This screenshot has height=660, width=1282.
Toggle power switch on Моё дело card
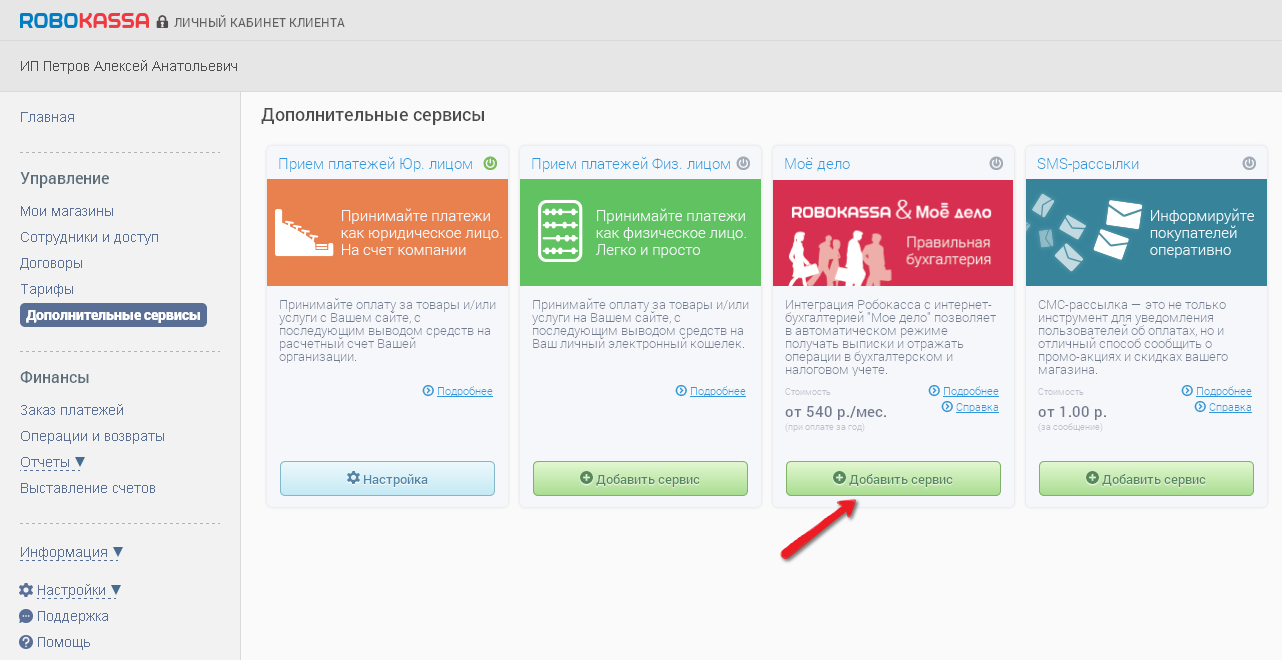point(996,163)
